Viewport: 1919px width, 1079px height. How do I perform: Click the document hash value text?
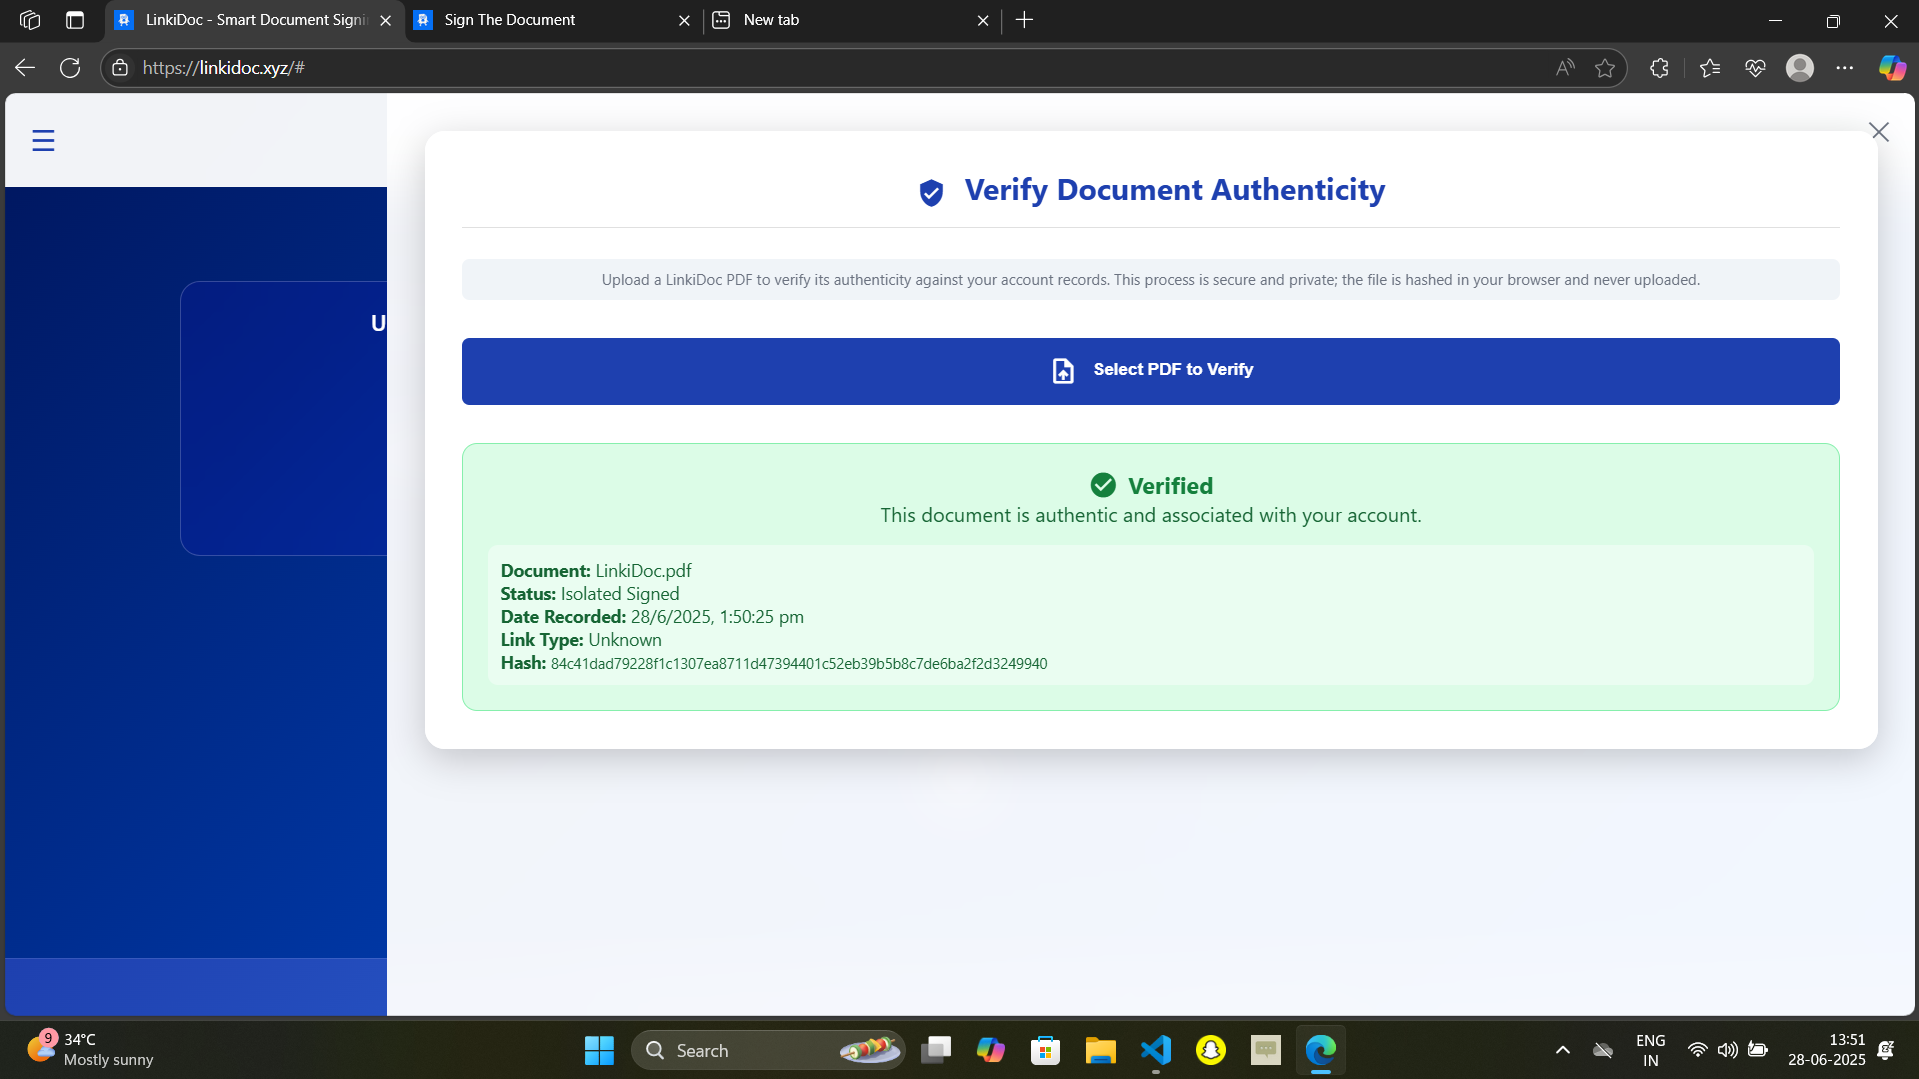coord(799,664)
